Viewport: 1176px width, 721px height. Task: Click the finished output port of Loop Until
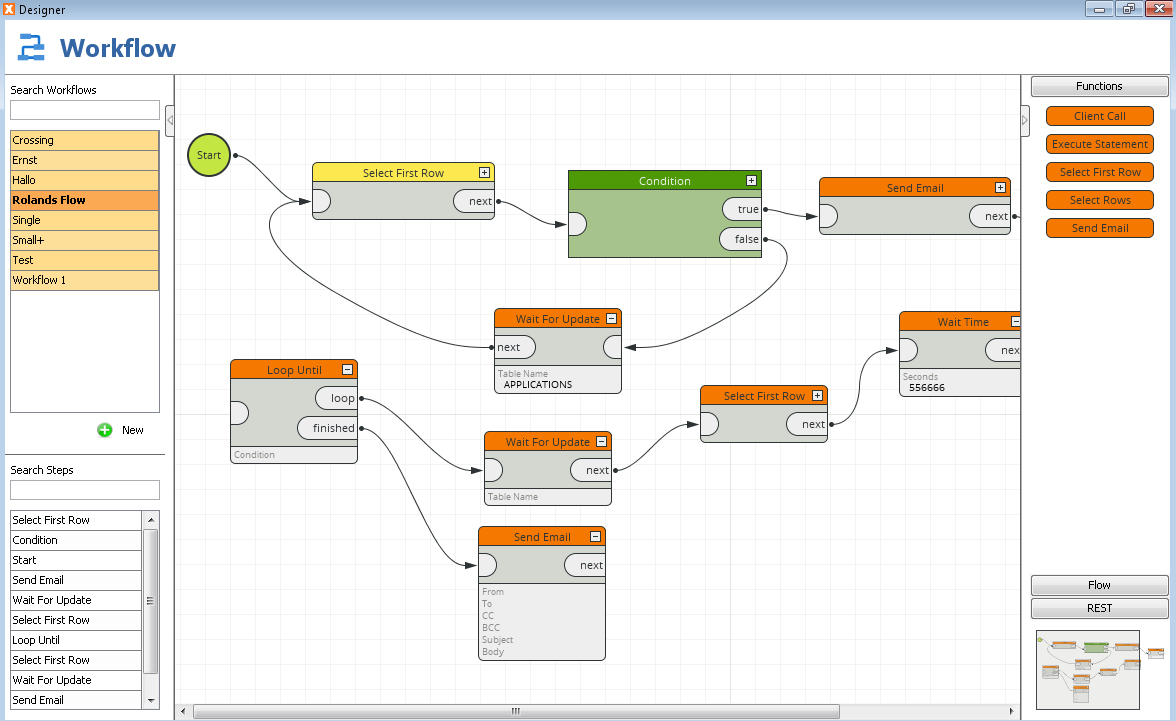[328, 428]
